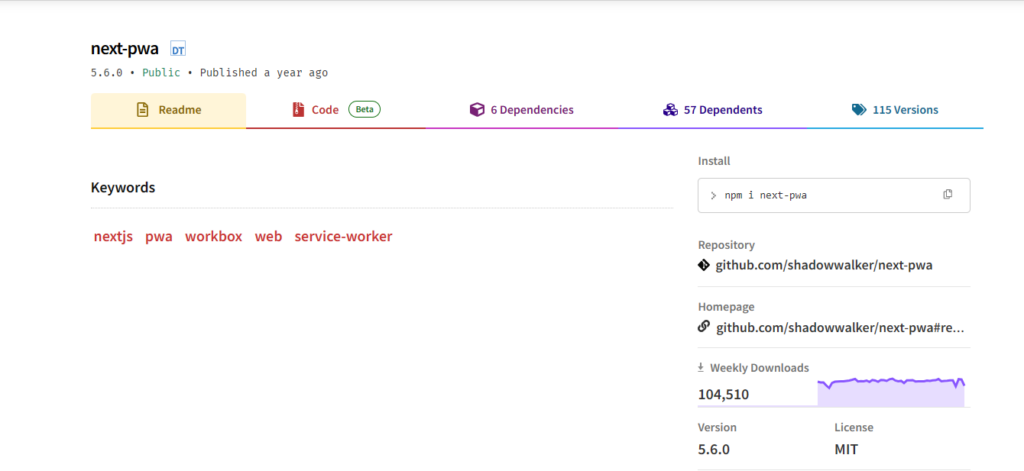Open the Code tab
Screen dimensions: 1024x471
[336, 110]
